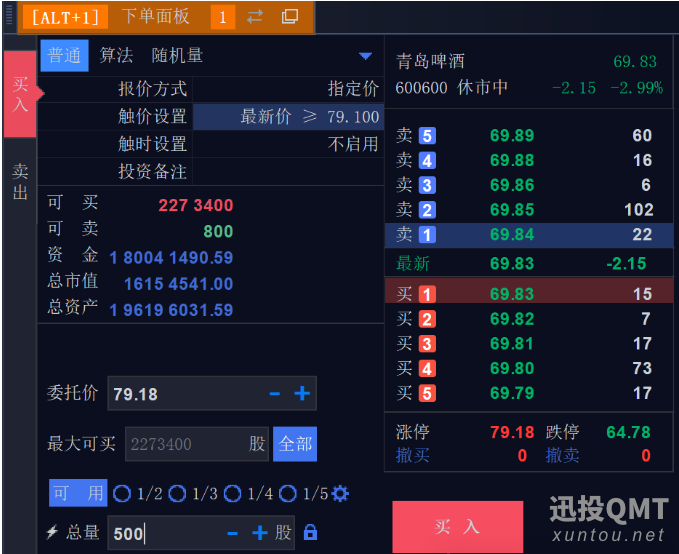
Task: Click the stock code 600600
Action: tap(421, 88)
